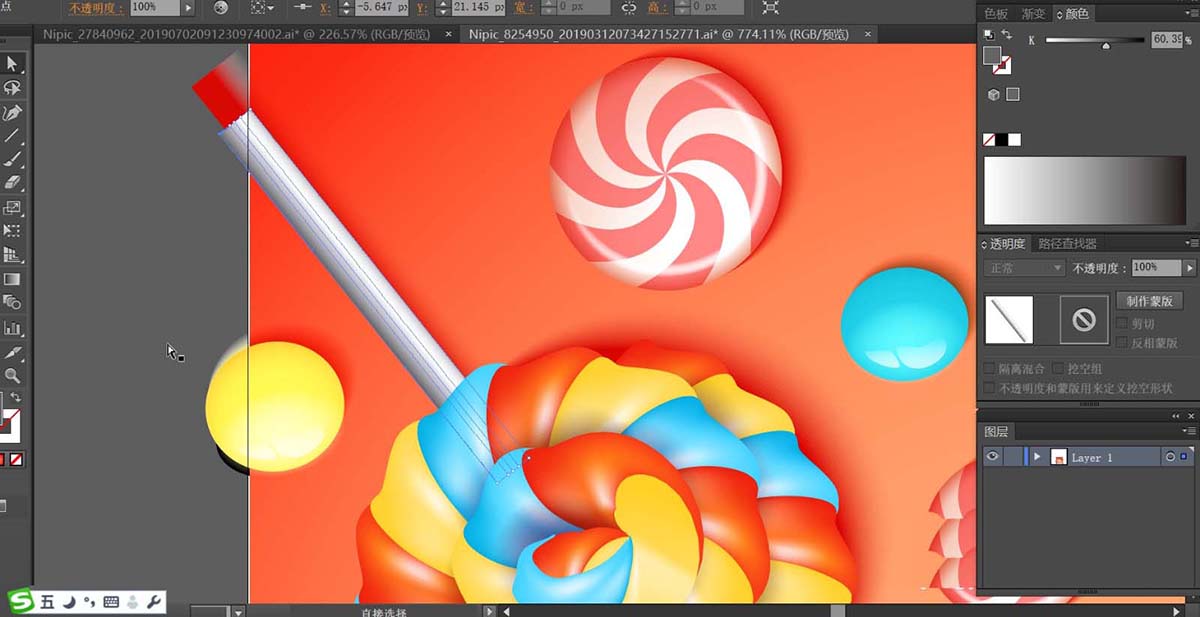
Task: Switch to Nipic_27840962 document tab
Action: click(236, 34)
